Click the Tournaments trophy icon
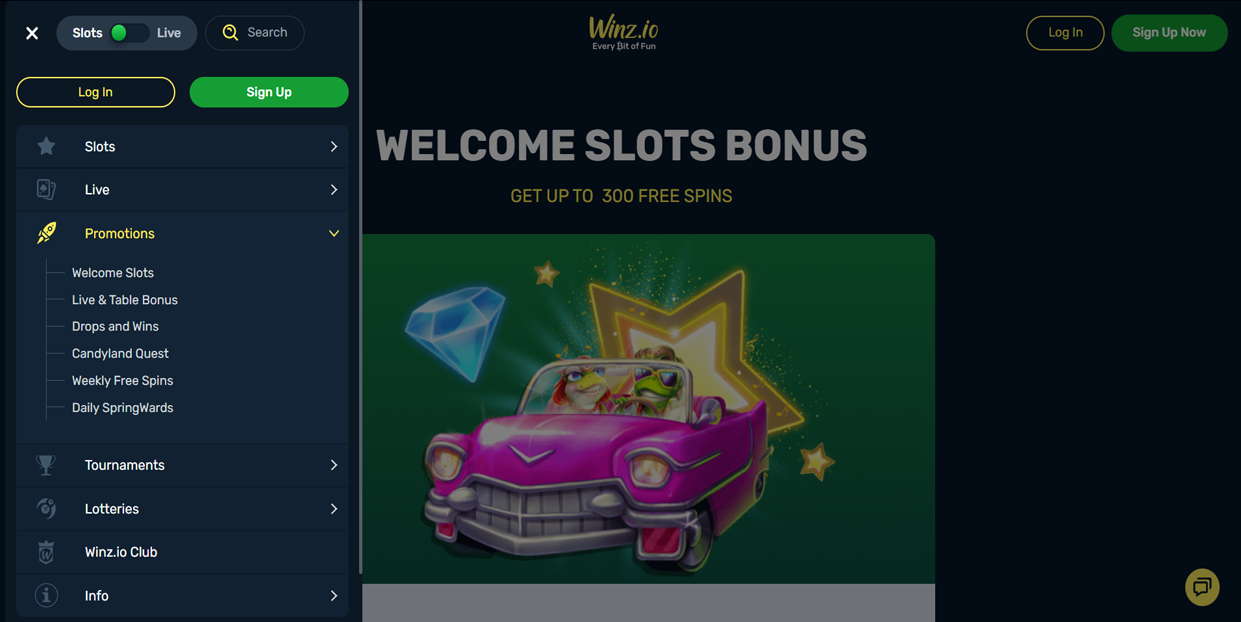 pyautogui.click(x=46, y=465)
